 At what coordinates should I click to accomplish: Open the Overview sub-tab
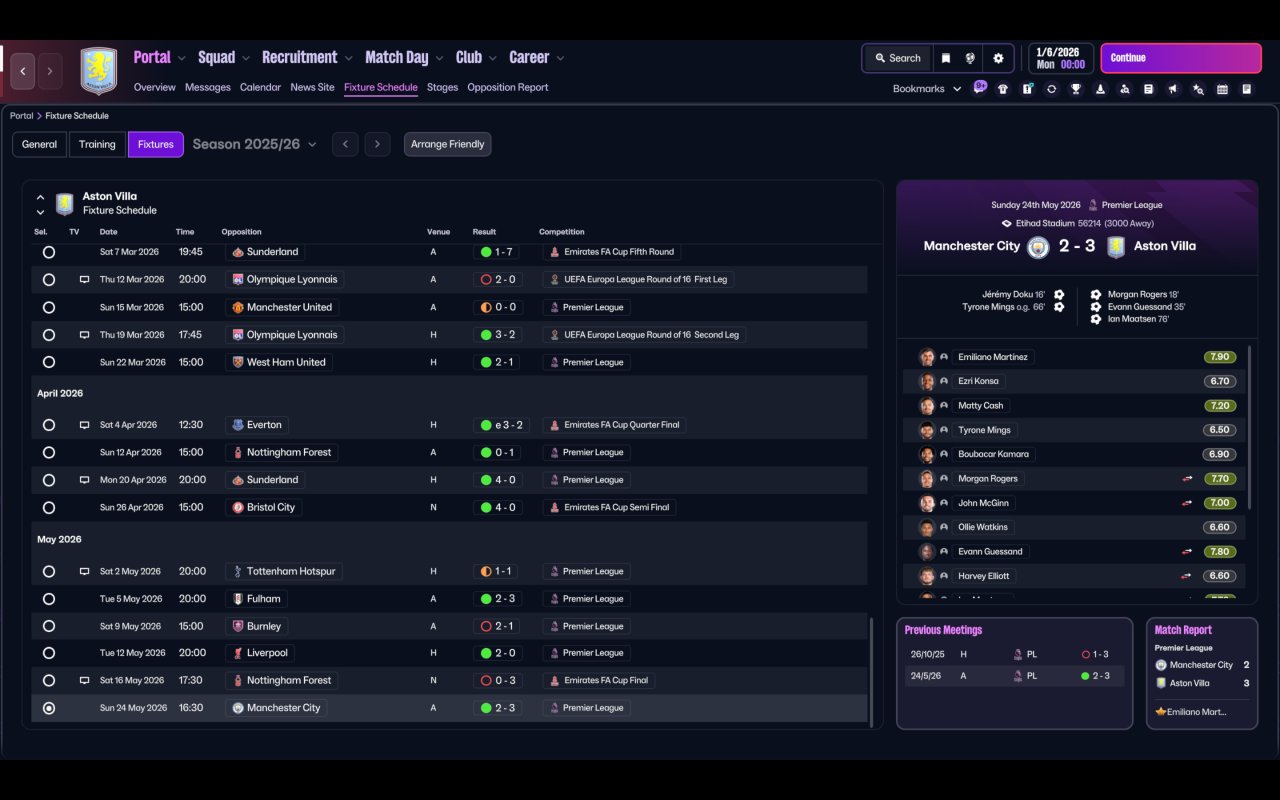point(155,88)
